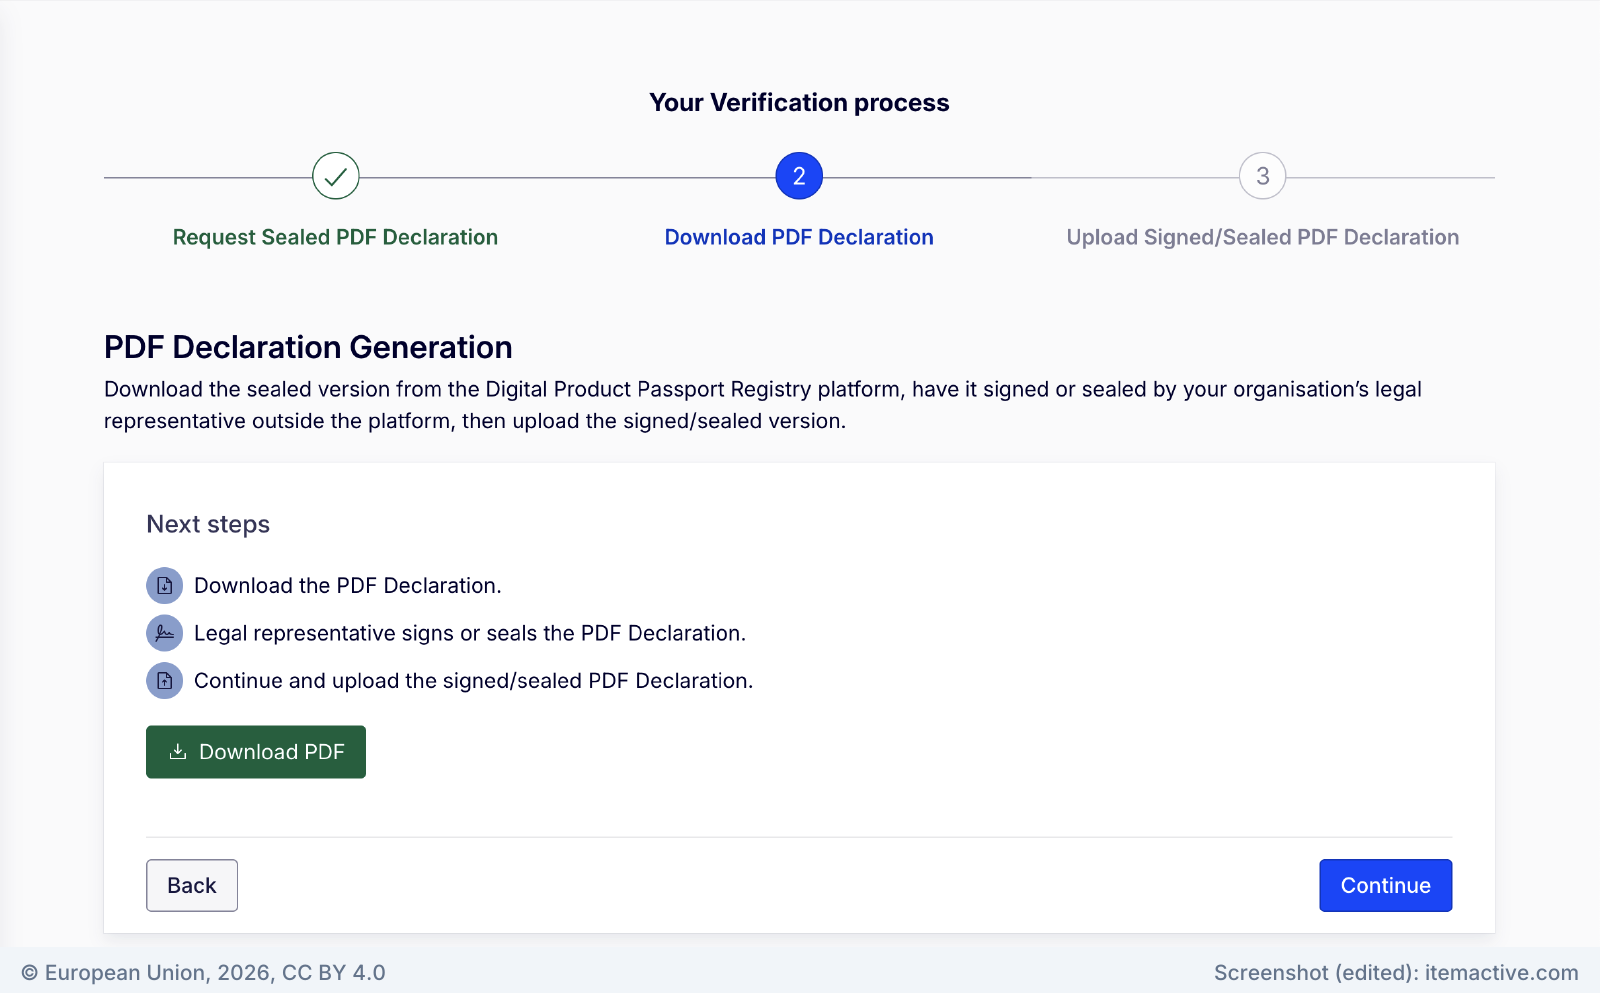1600x993 pixels.
Task: Click the "Next steps" heading
Action: pyautogui.click(x=208, y=524)
